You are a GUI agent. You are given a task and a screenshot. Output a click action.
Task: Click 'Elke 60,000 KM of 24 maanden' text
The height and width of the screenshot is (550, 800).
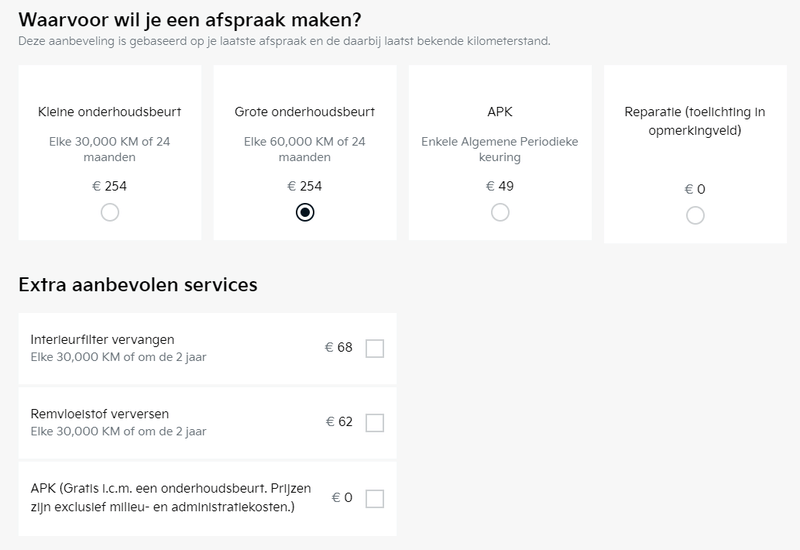[x=305, y=149]
